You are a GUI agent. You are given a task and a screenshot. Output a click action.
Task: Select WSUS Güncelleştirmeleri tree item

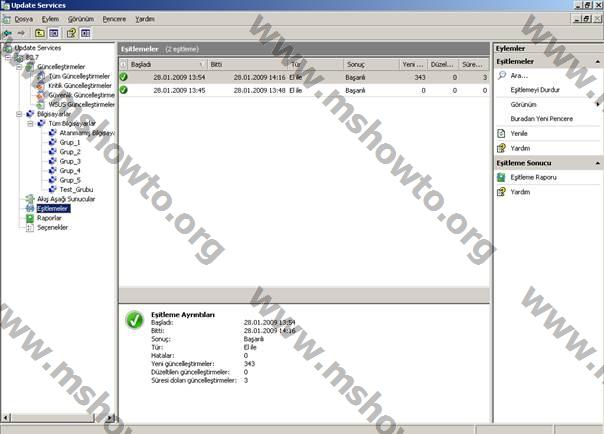click(x=81, y=104)
